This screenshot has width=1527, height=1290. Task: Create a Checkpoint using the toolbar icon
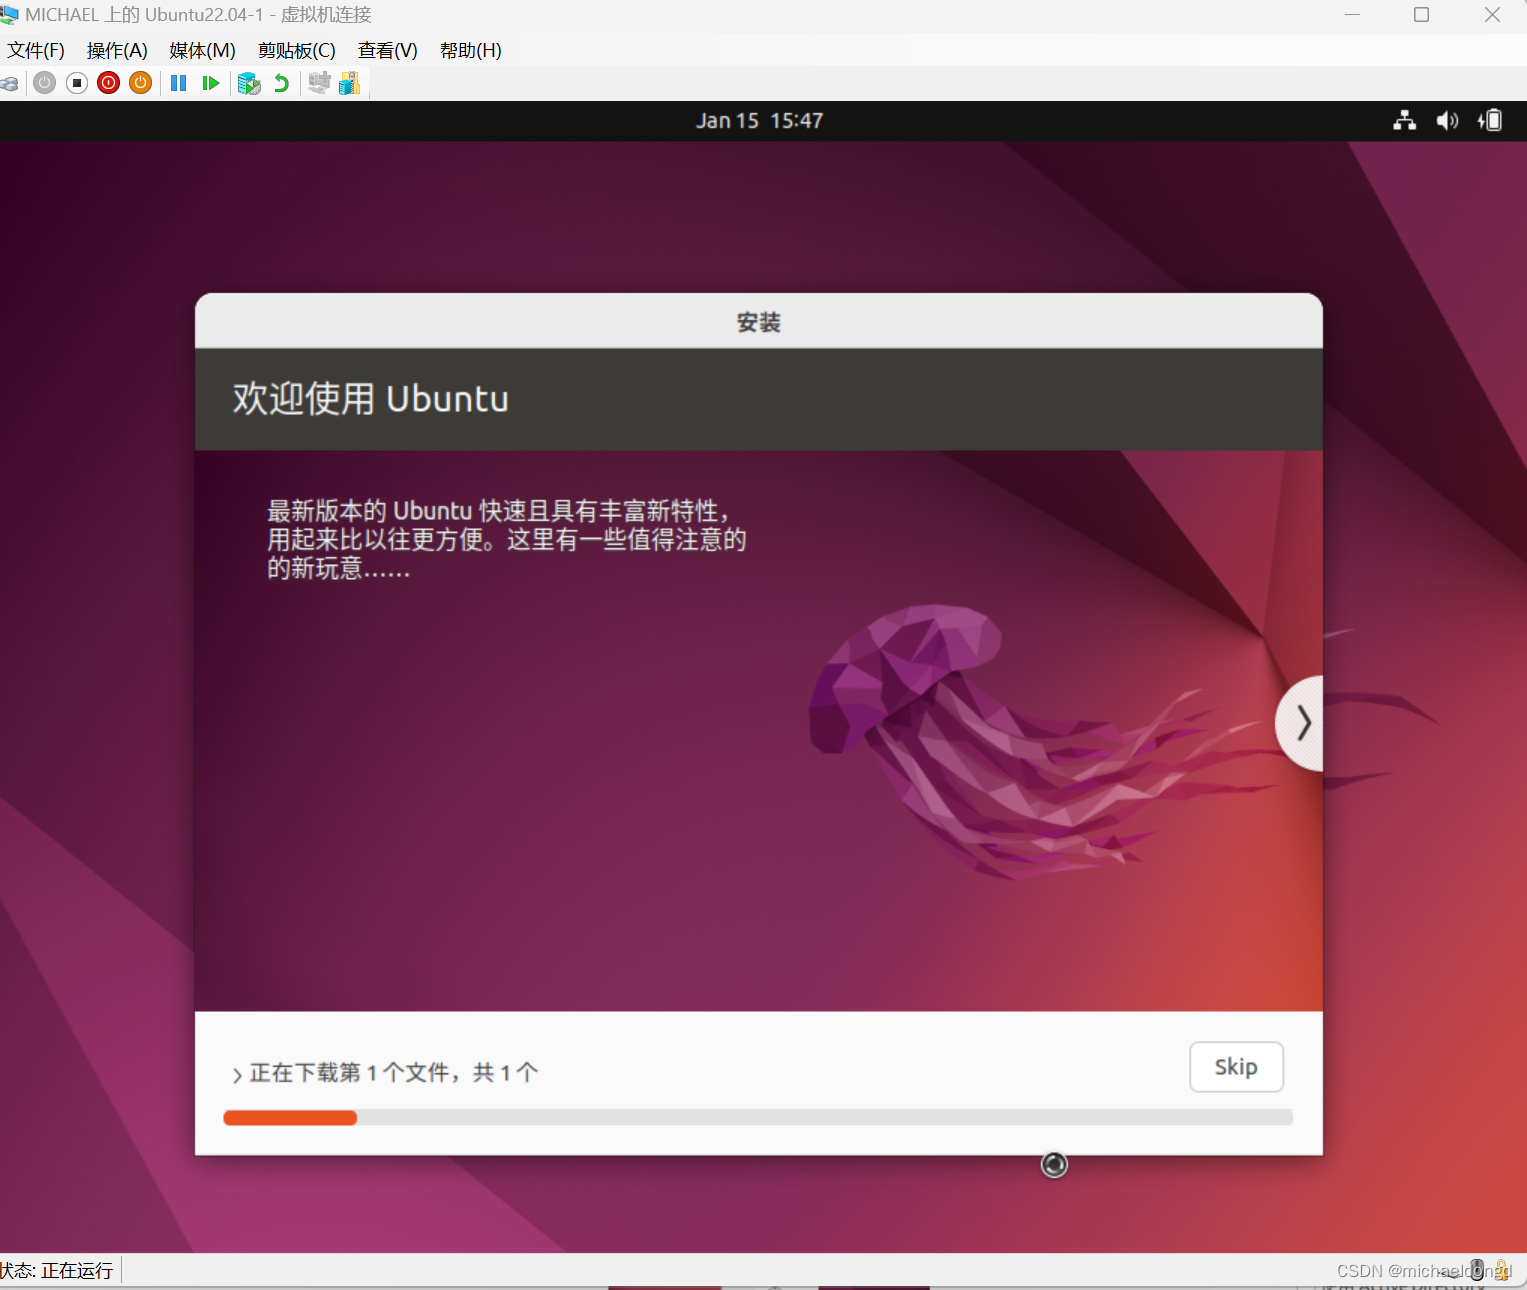[249, 83]
